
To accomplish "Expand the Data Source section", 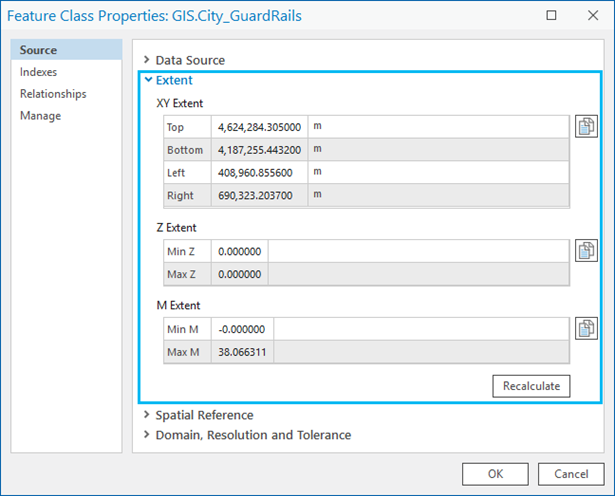I will coord(190,60).
